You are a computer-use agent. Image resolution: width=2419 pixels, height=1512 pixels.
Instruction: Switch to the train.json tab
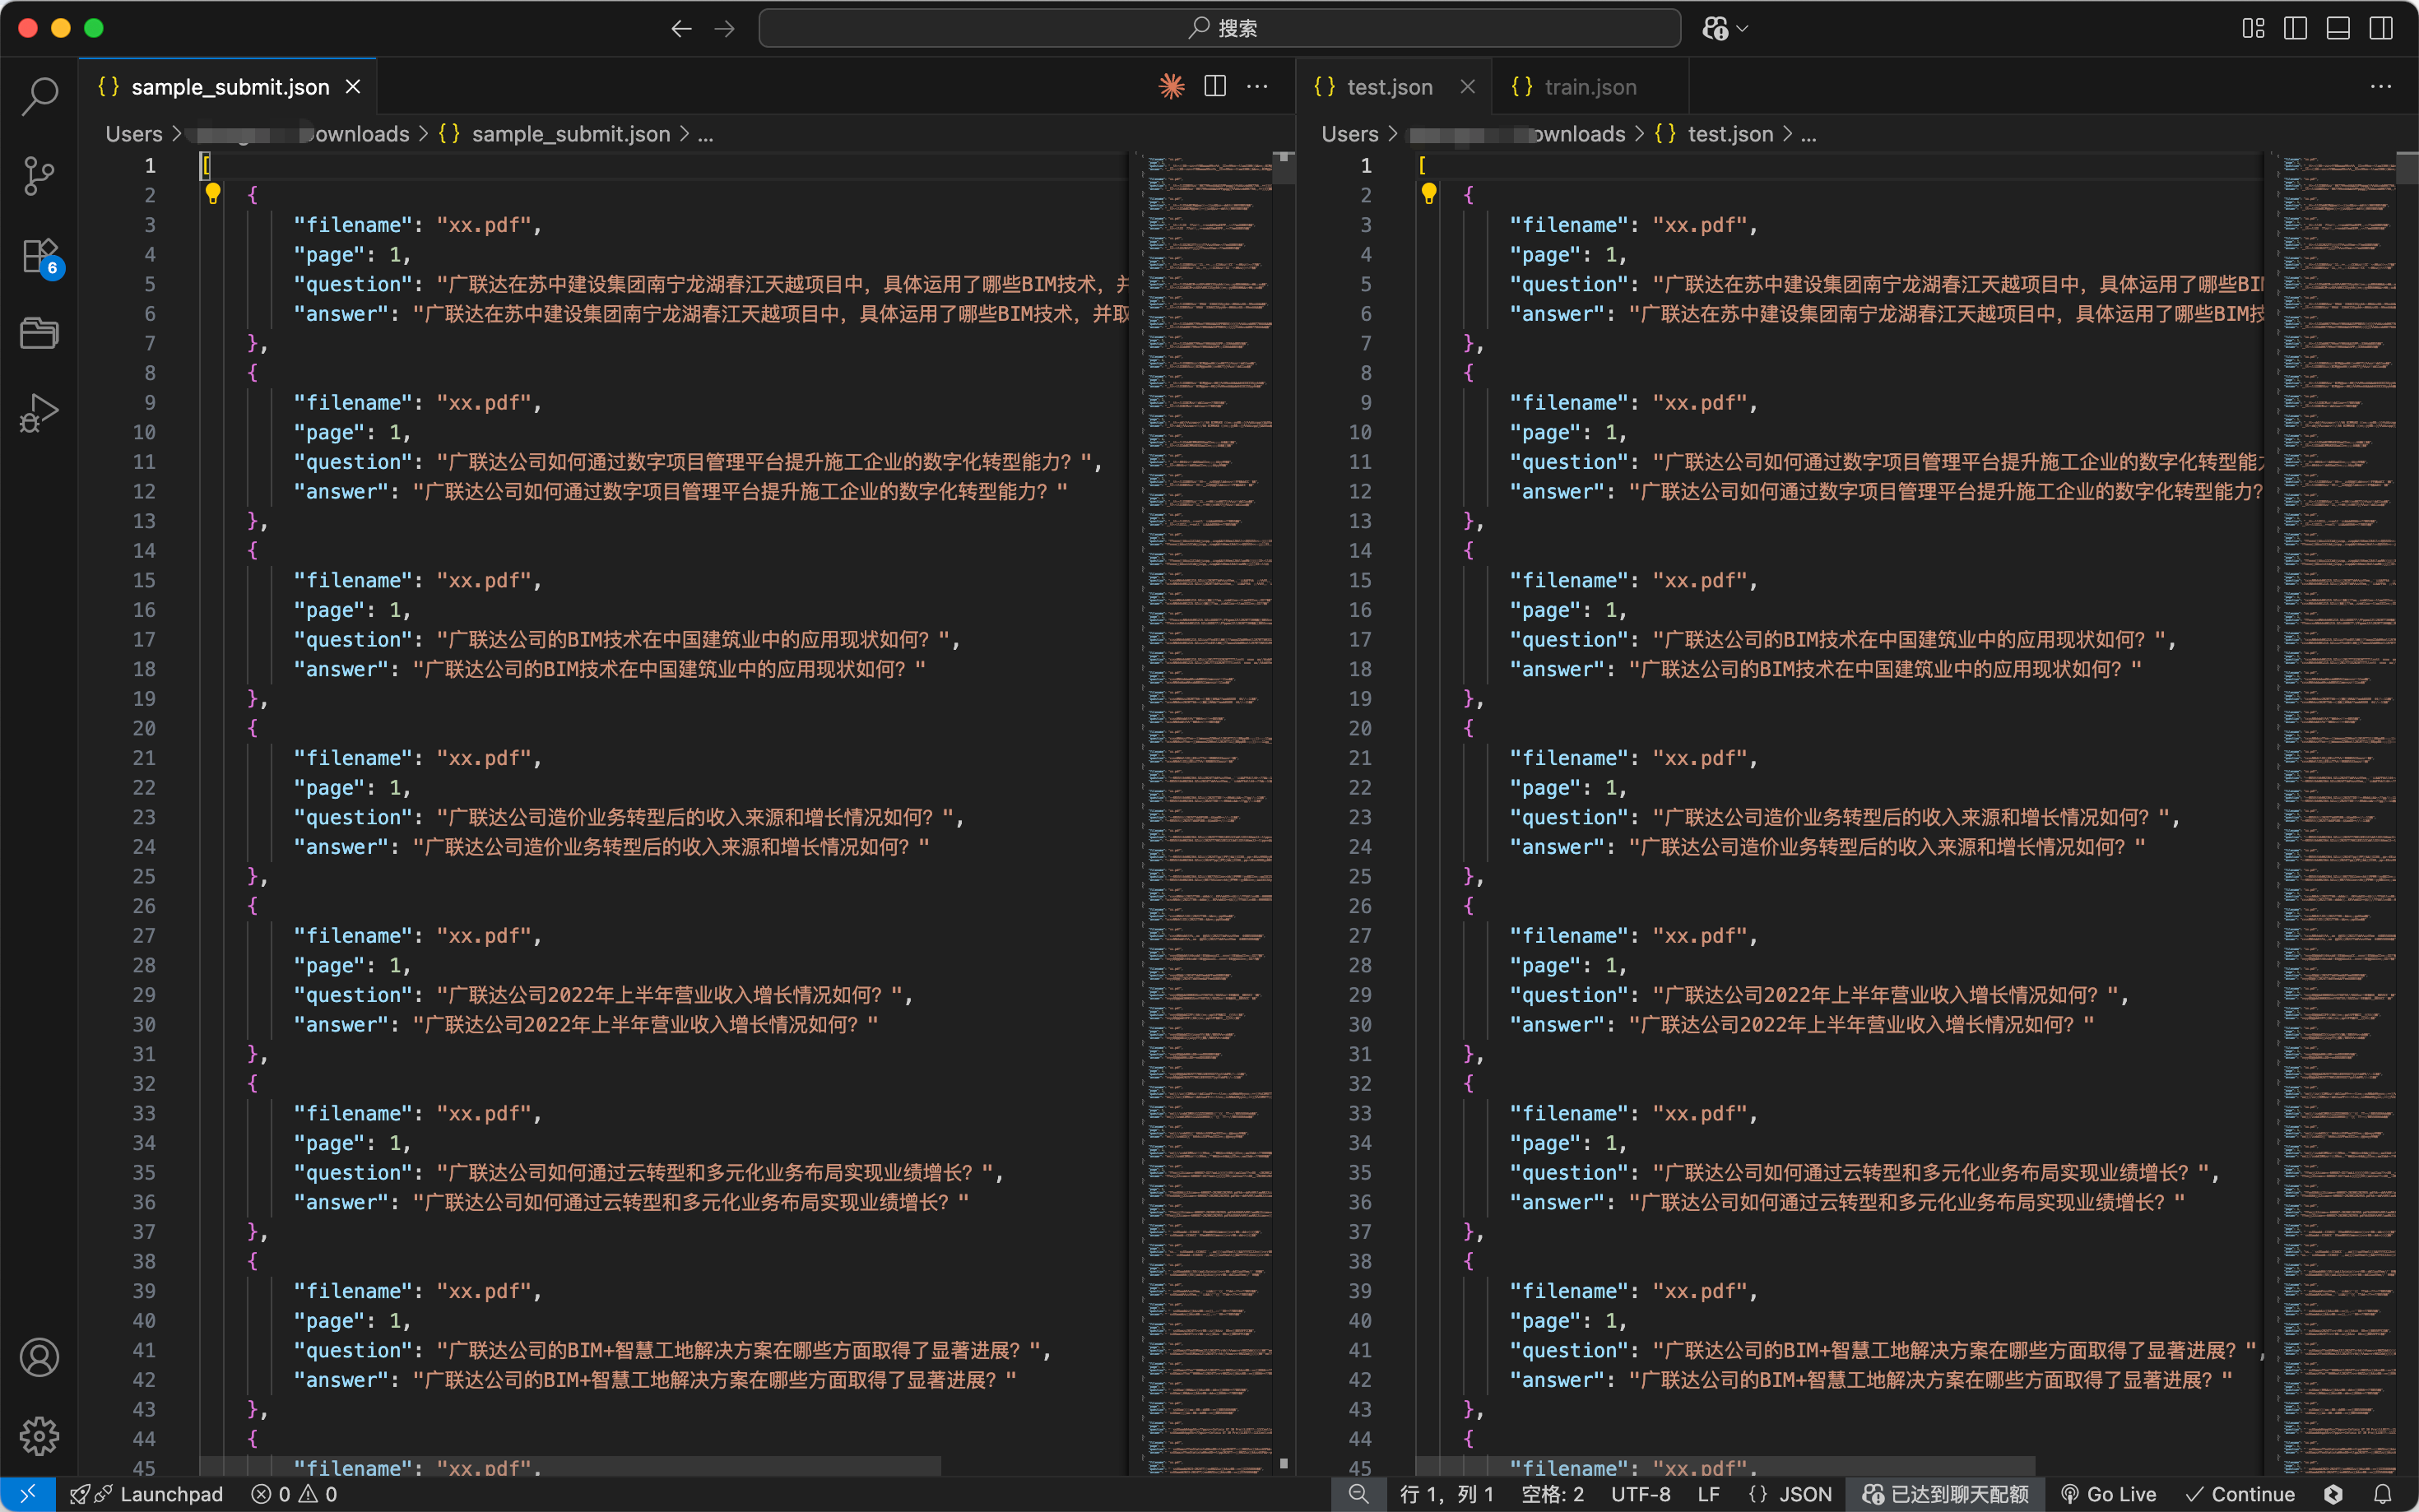point(1590,87)
